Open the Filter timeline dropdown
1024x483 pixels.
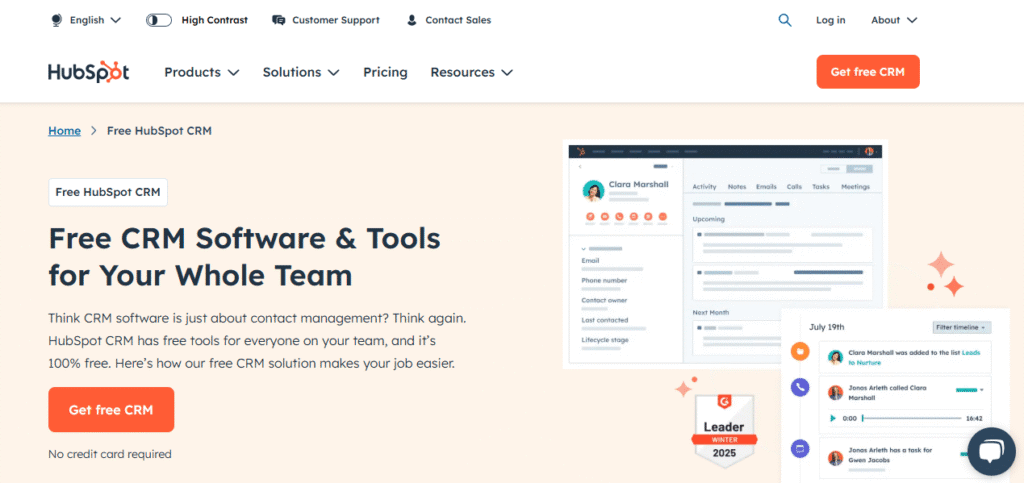[962, 328]
